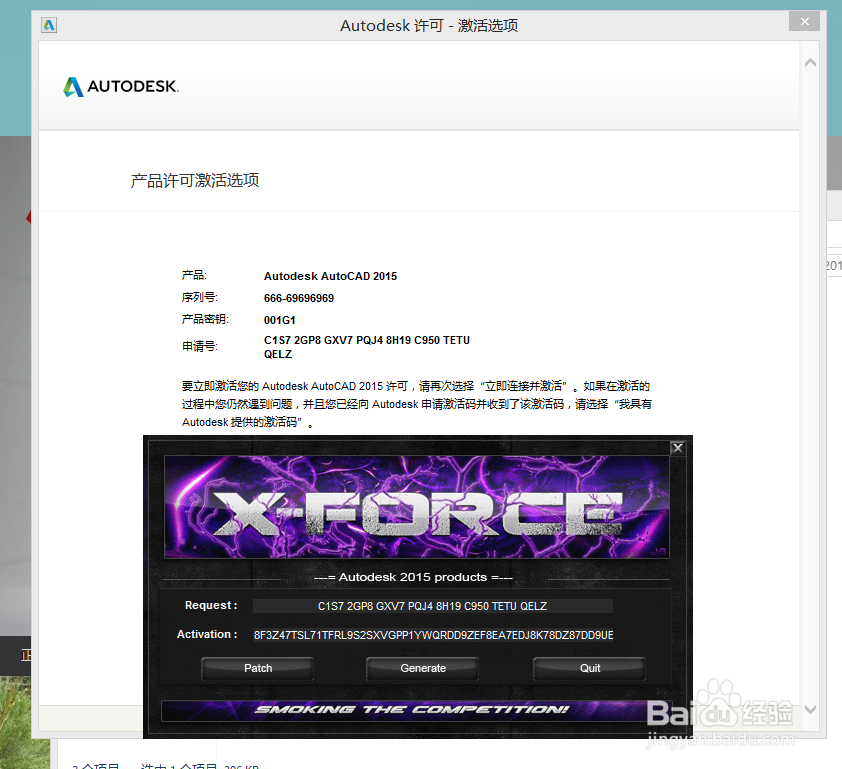Click the keygen close X icon

pyautogui.click(x=677, y=447)
